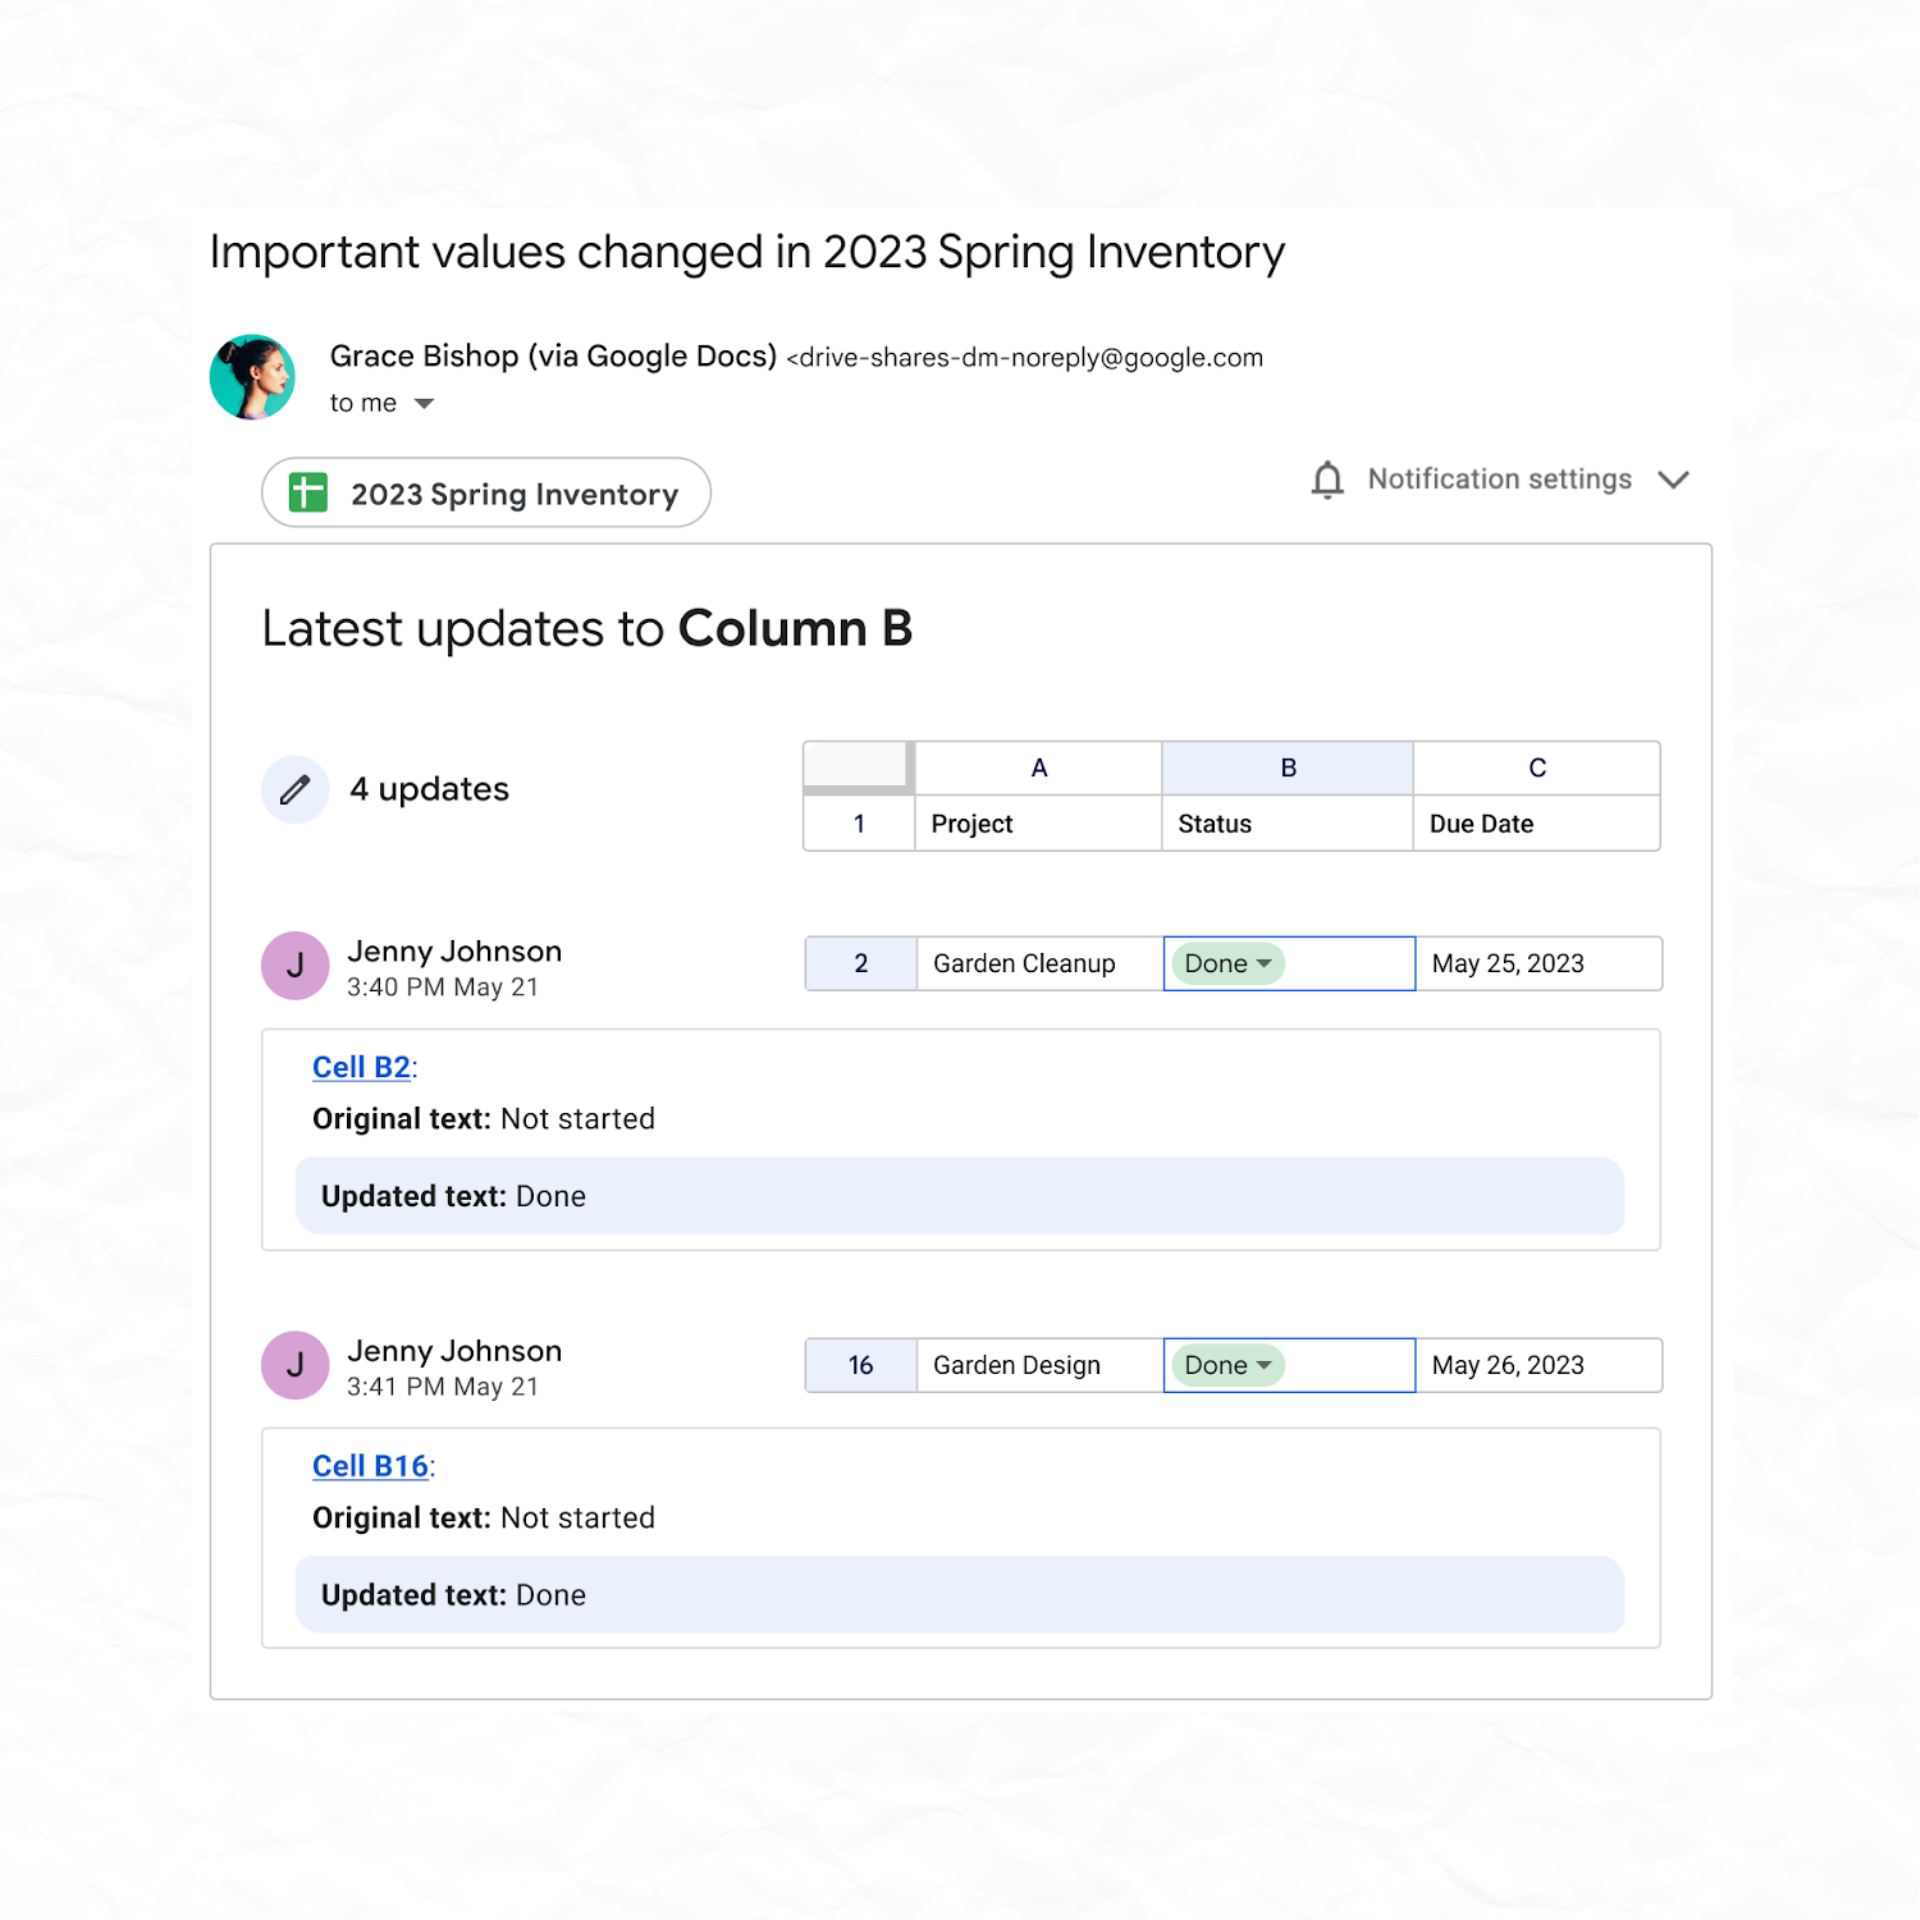Viewport: 1920px width, 1920px height.
Task: Open the Cell B2 link
Action: [361, 1067]
